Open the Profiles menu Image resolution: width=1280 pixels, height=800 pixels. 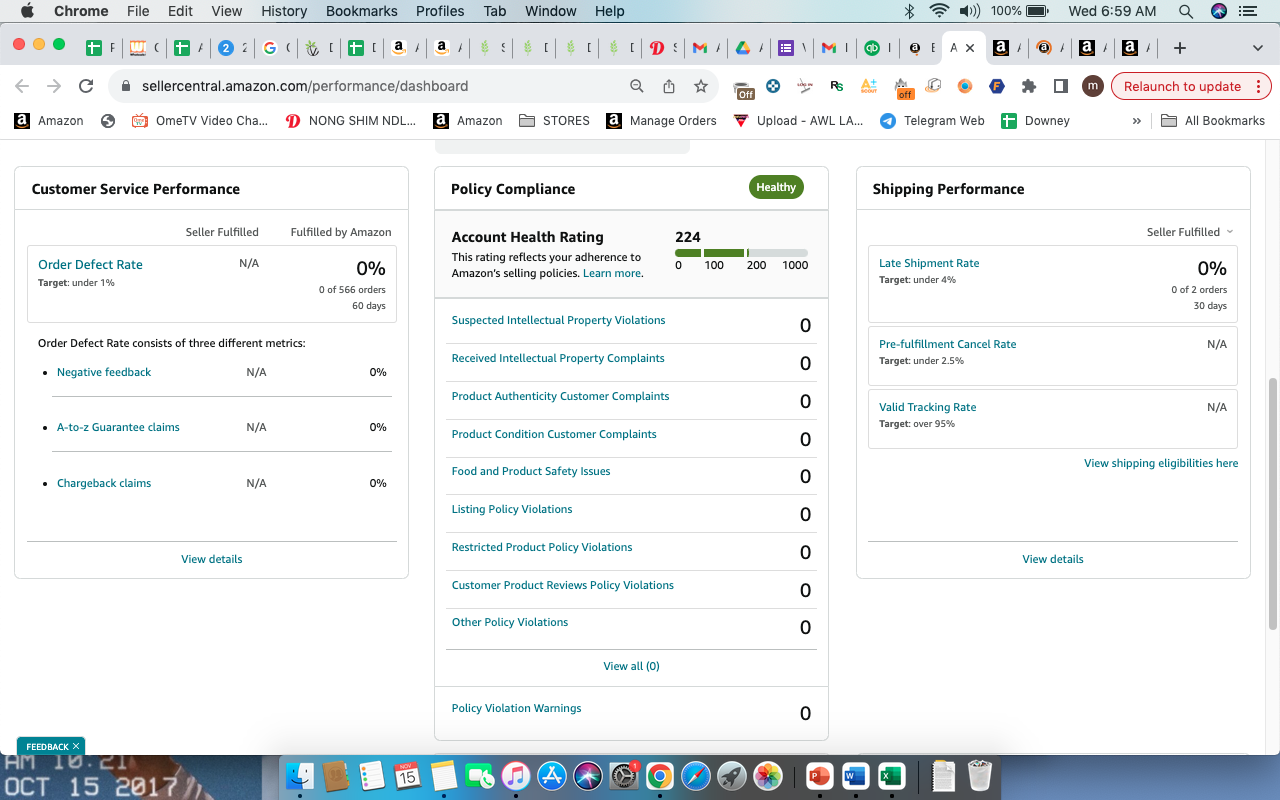point(440,11)
